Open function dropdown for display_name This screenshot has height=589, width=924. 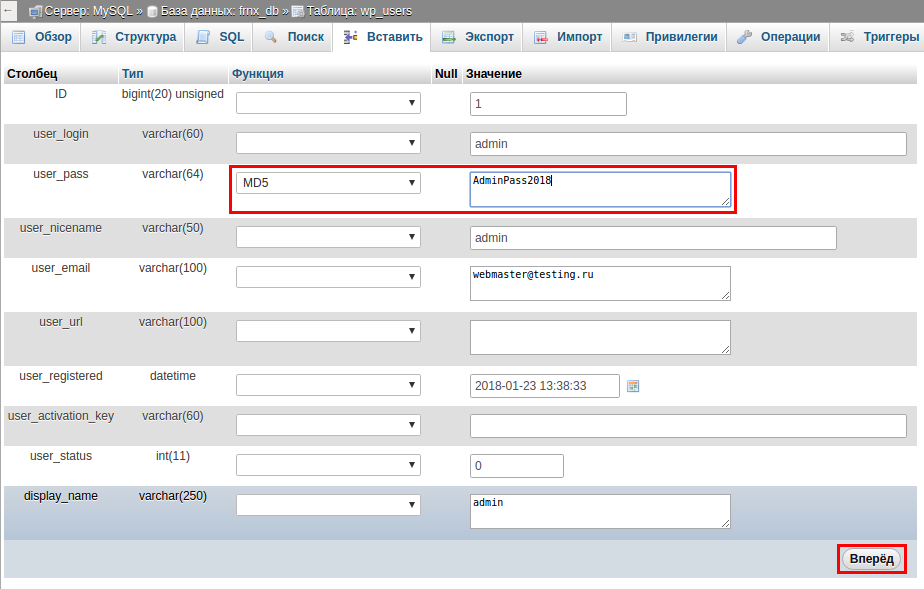(x=328, y=506)
